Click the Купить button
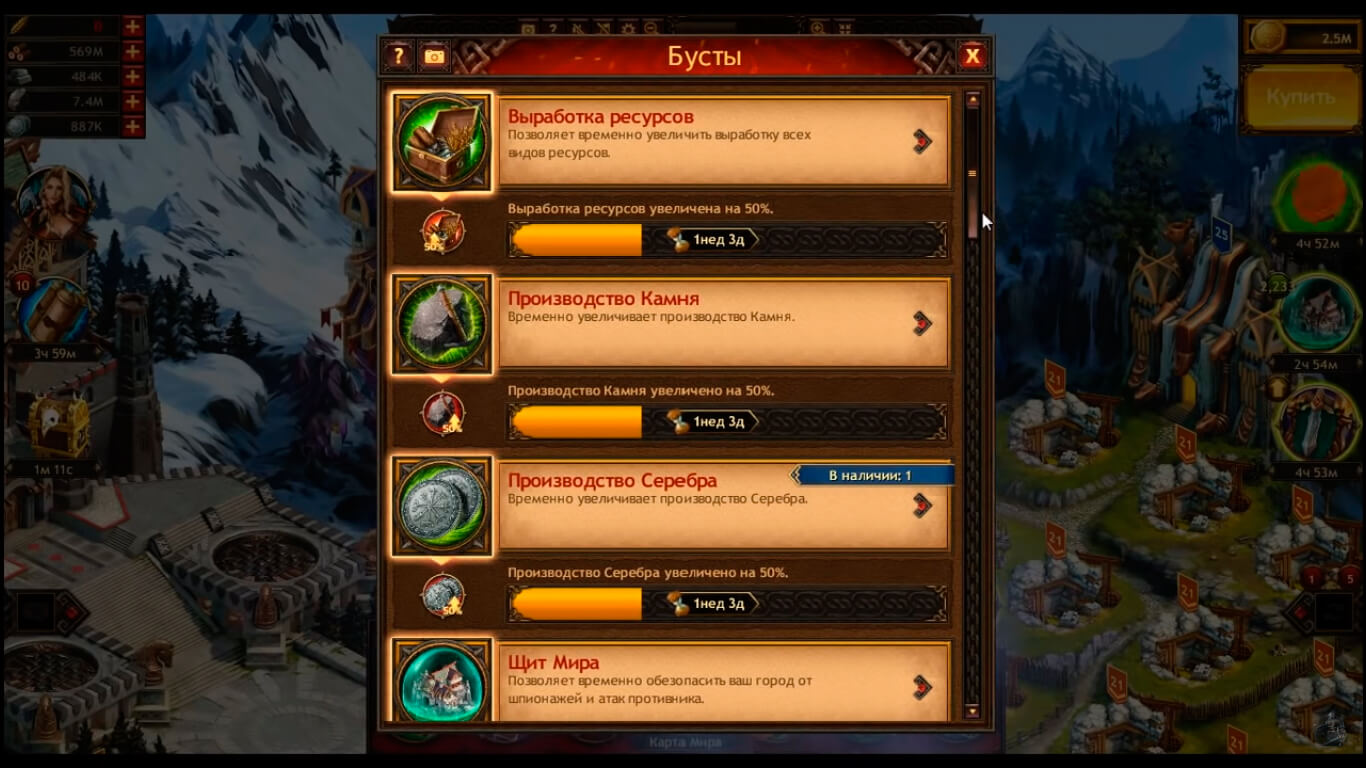 (x=1300, y=98)
